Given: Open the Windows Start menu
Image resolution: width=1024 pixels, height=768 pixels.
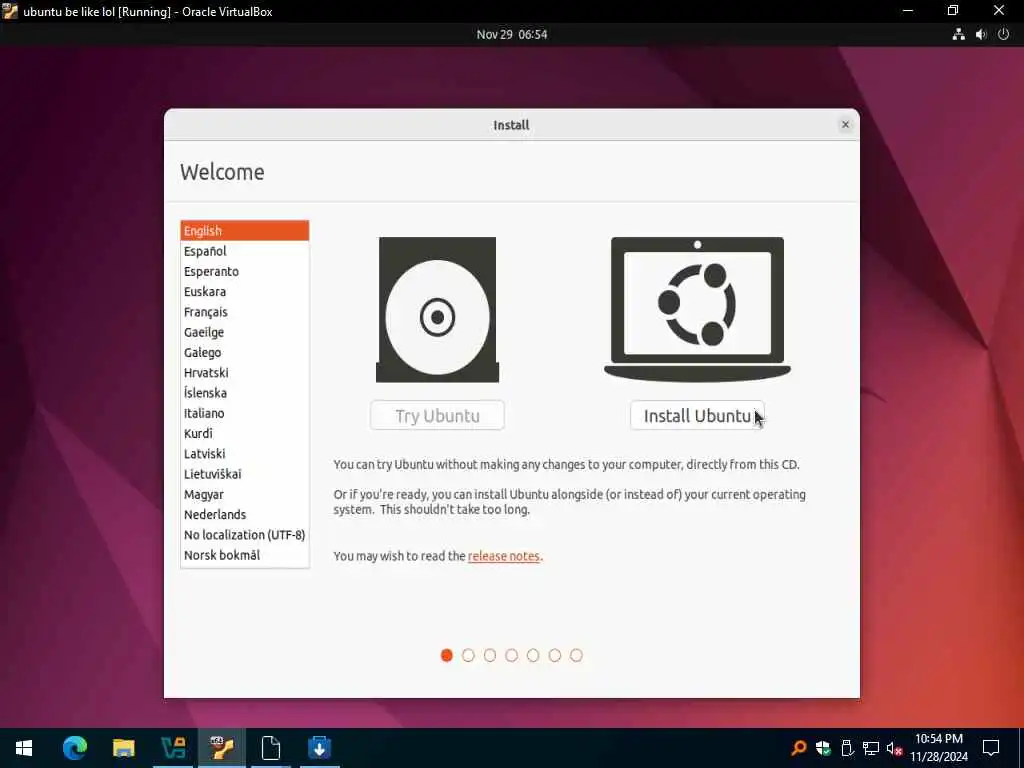Looking at the screenshot, I should [x=24, y=748].
